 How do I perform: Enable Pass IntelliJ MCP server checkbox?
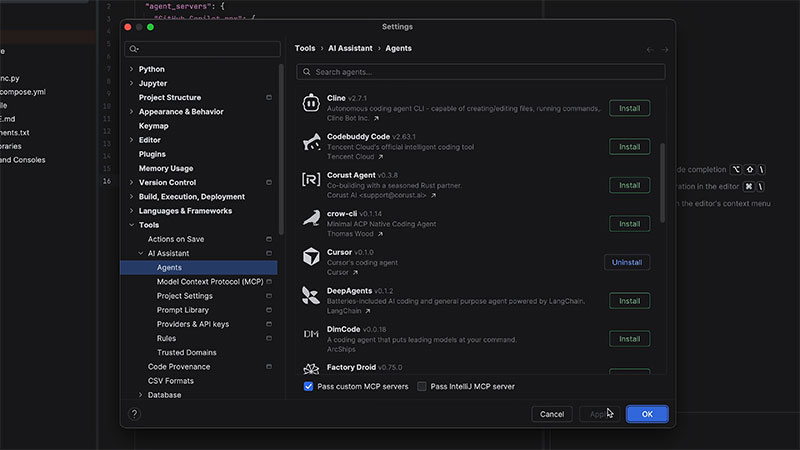click(421, 386)
